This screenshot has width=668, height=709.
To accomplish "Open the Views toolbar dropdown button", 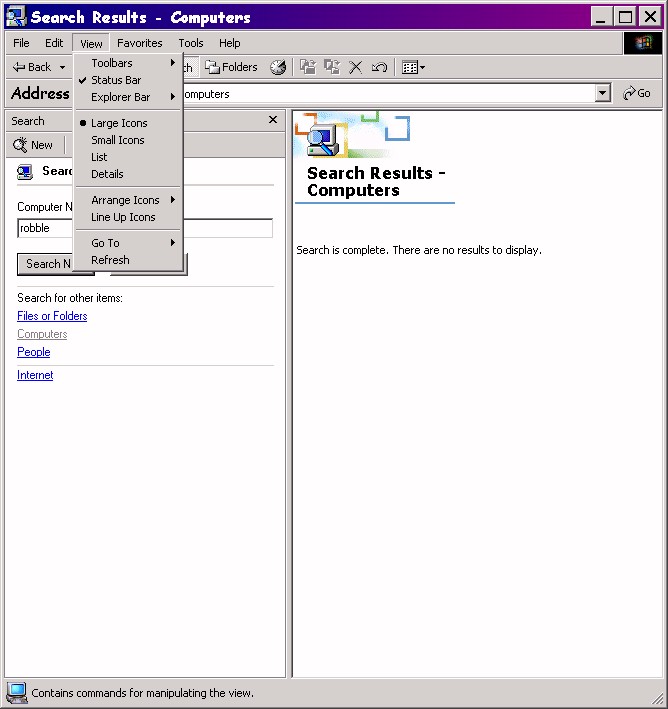I will (413, 67).
